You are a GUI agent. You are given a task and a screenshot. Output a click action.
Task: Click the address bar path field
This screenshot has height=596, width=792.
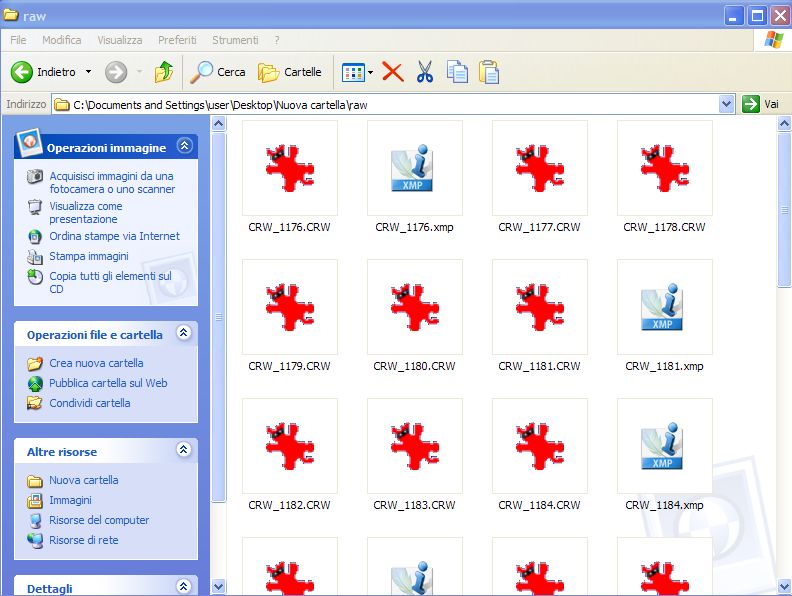(x=386, y=105)
